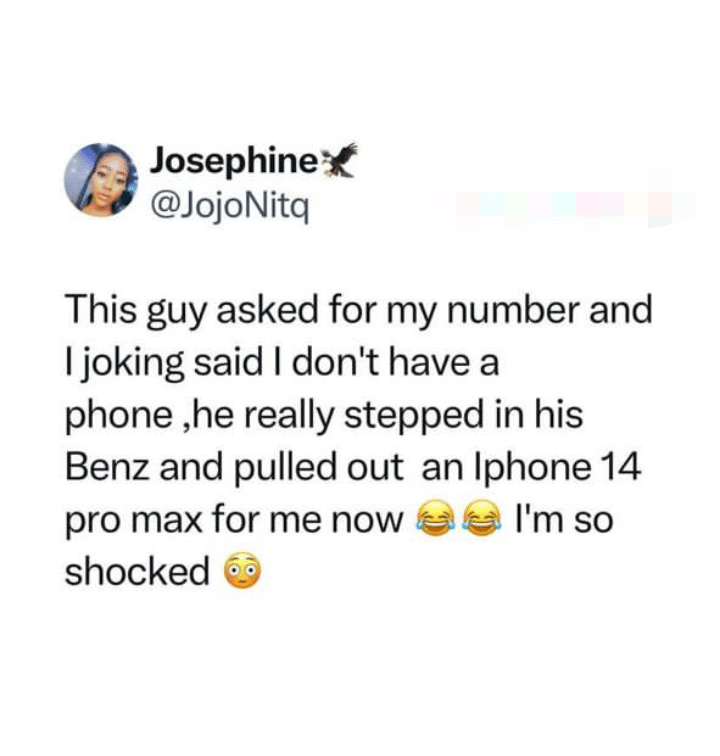Open Josephine's profile picture
This screenshot has height=756, width=720.
point(102,180)
